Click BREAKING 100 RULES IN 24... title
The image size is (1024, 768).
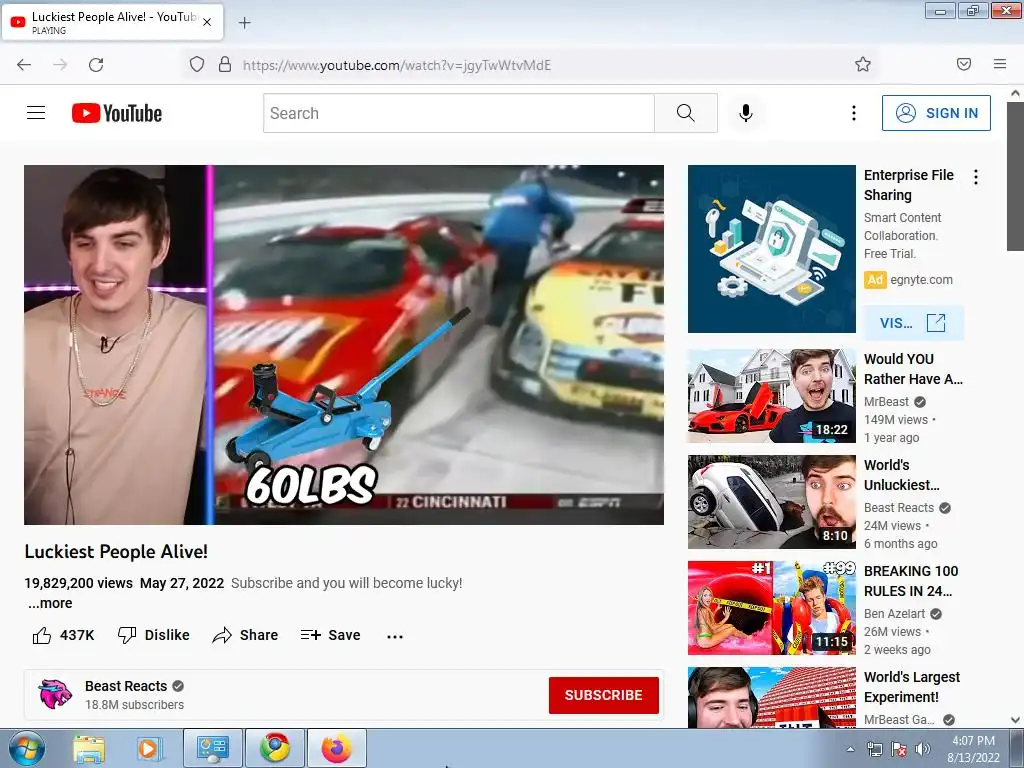911,581
